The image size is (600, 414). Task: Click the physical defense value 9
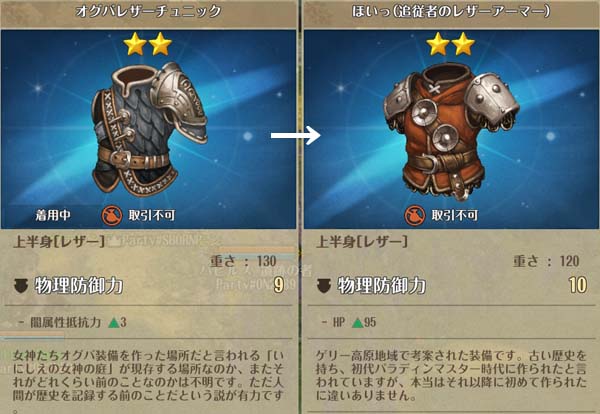click(x=279, y=285)
